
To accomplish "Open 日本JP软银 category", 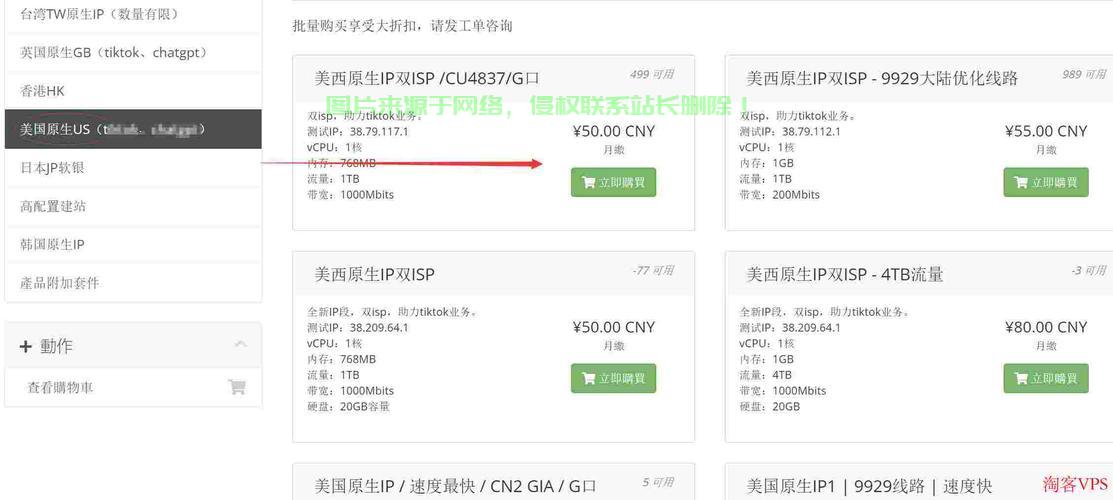I will (133, 168).
